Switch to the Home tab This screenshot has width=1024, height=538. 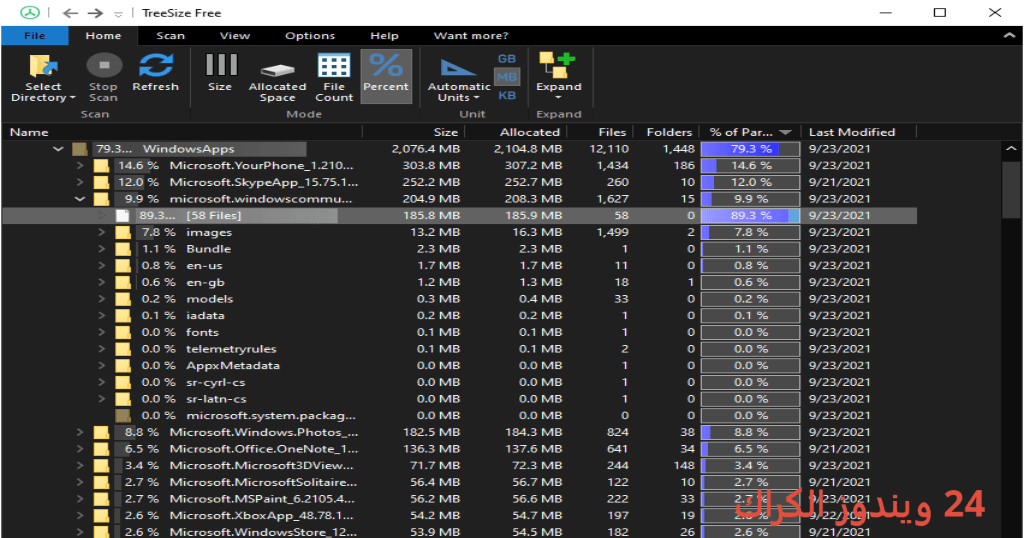pyautogui.click(x=103, y=36)
